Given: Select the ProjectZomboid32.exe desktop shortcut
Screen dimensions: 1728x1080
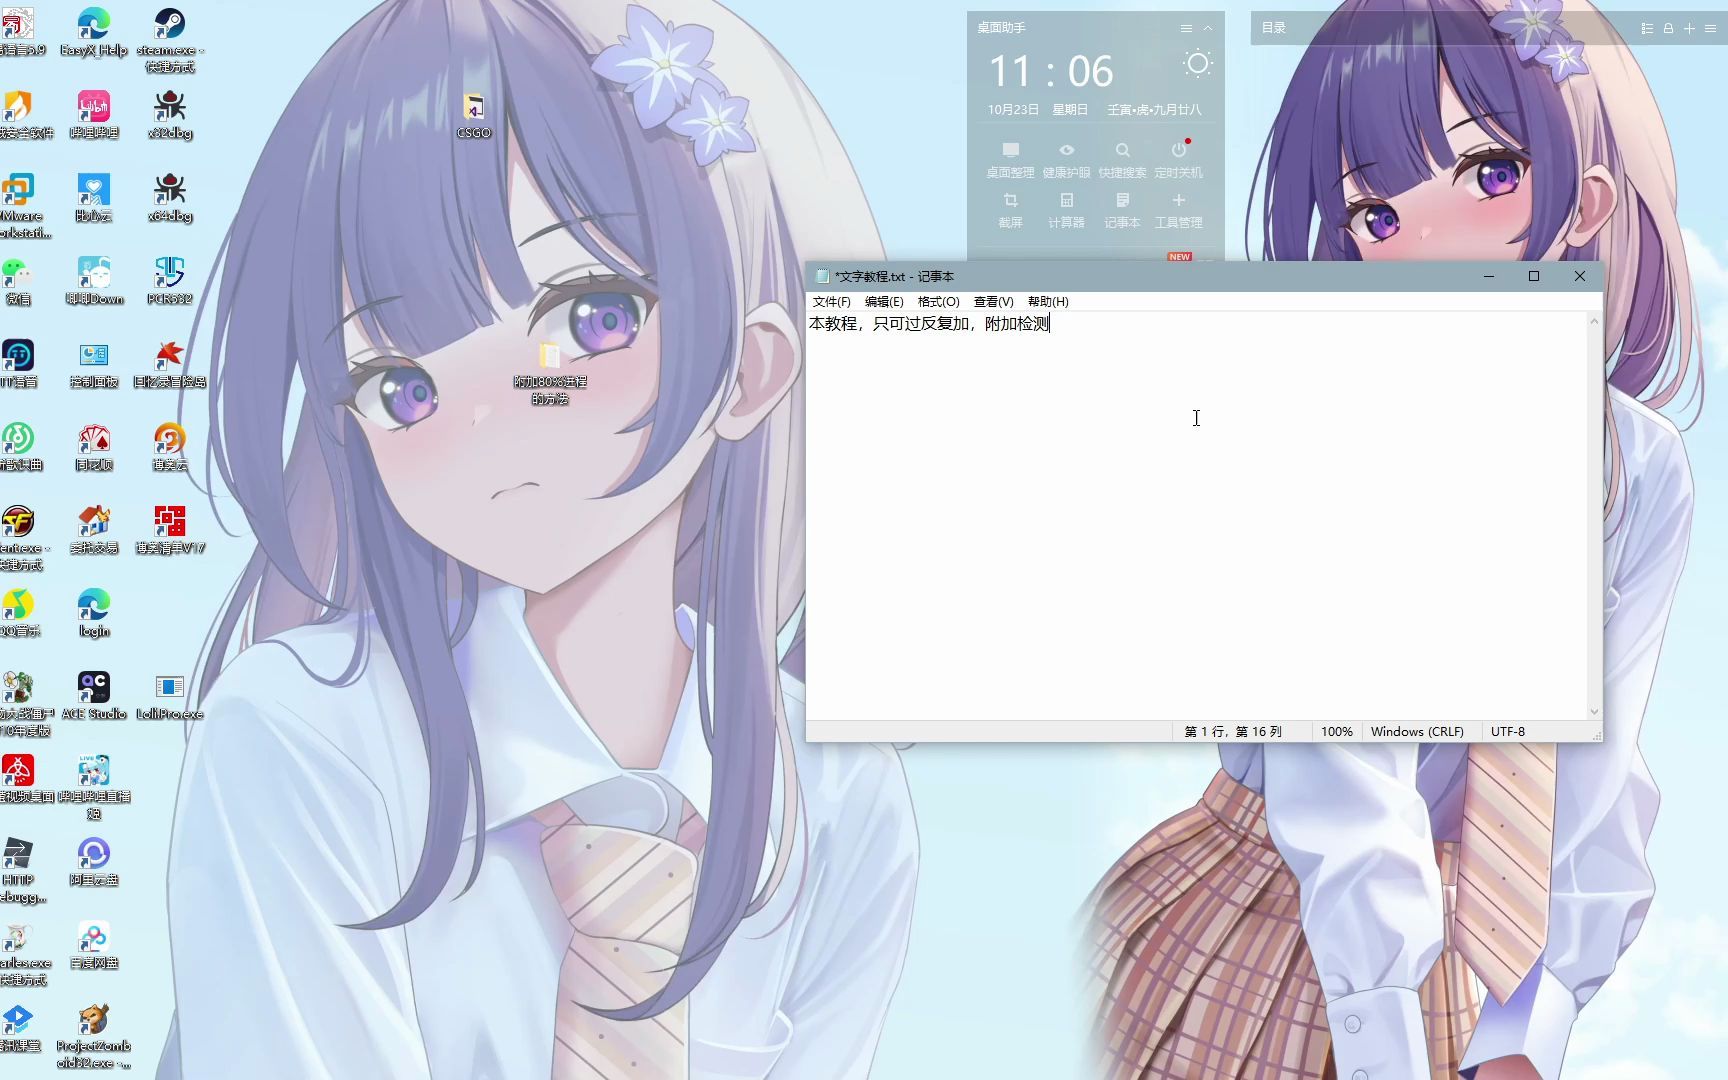Looking at the screenshot, I should pyautogui.click(x=94, y=1036).
